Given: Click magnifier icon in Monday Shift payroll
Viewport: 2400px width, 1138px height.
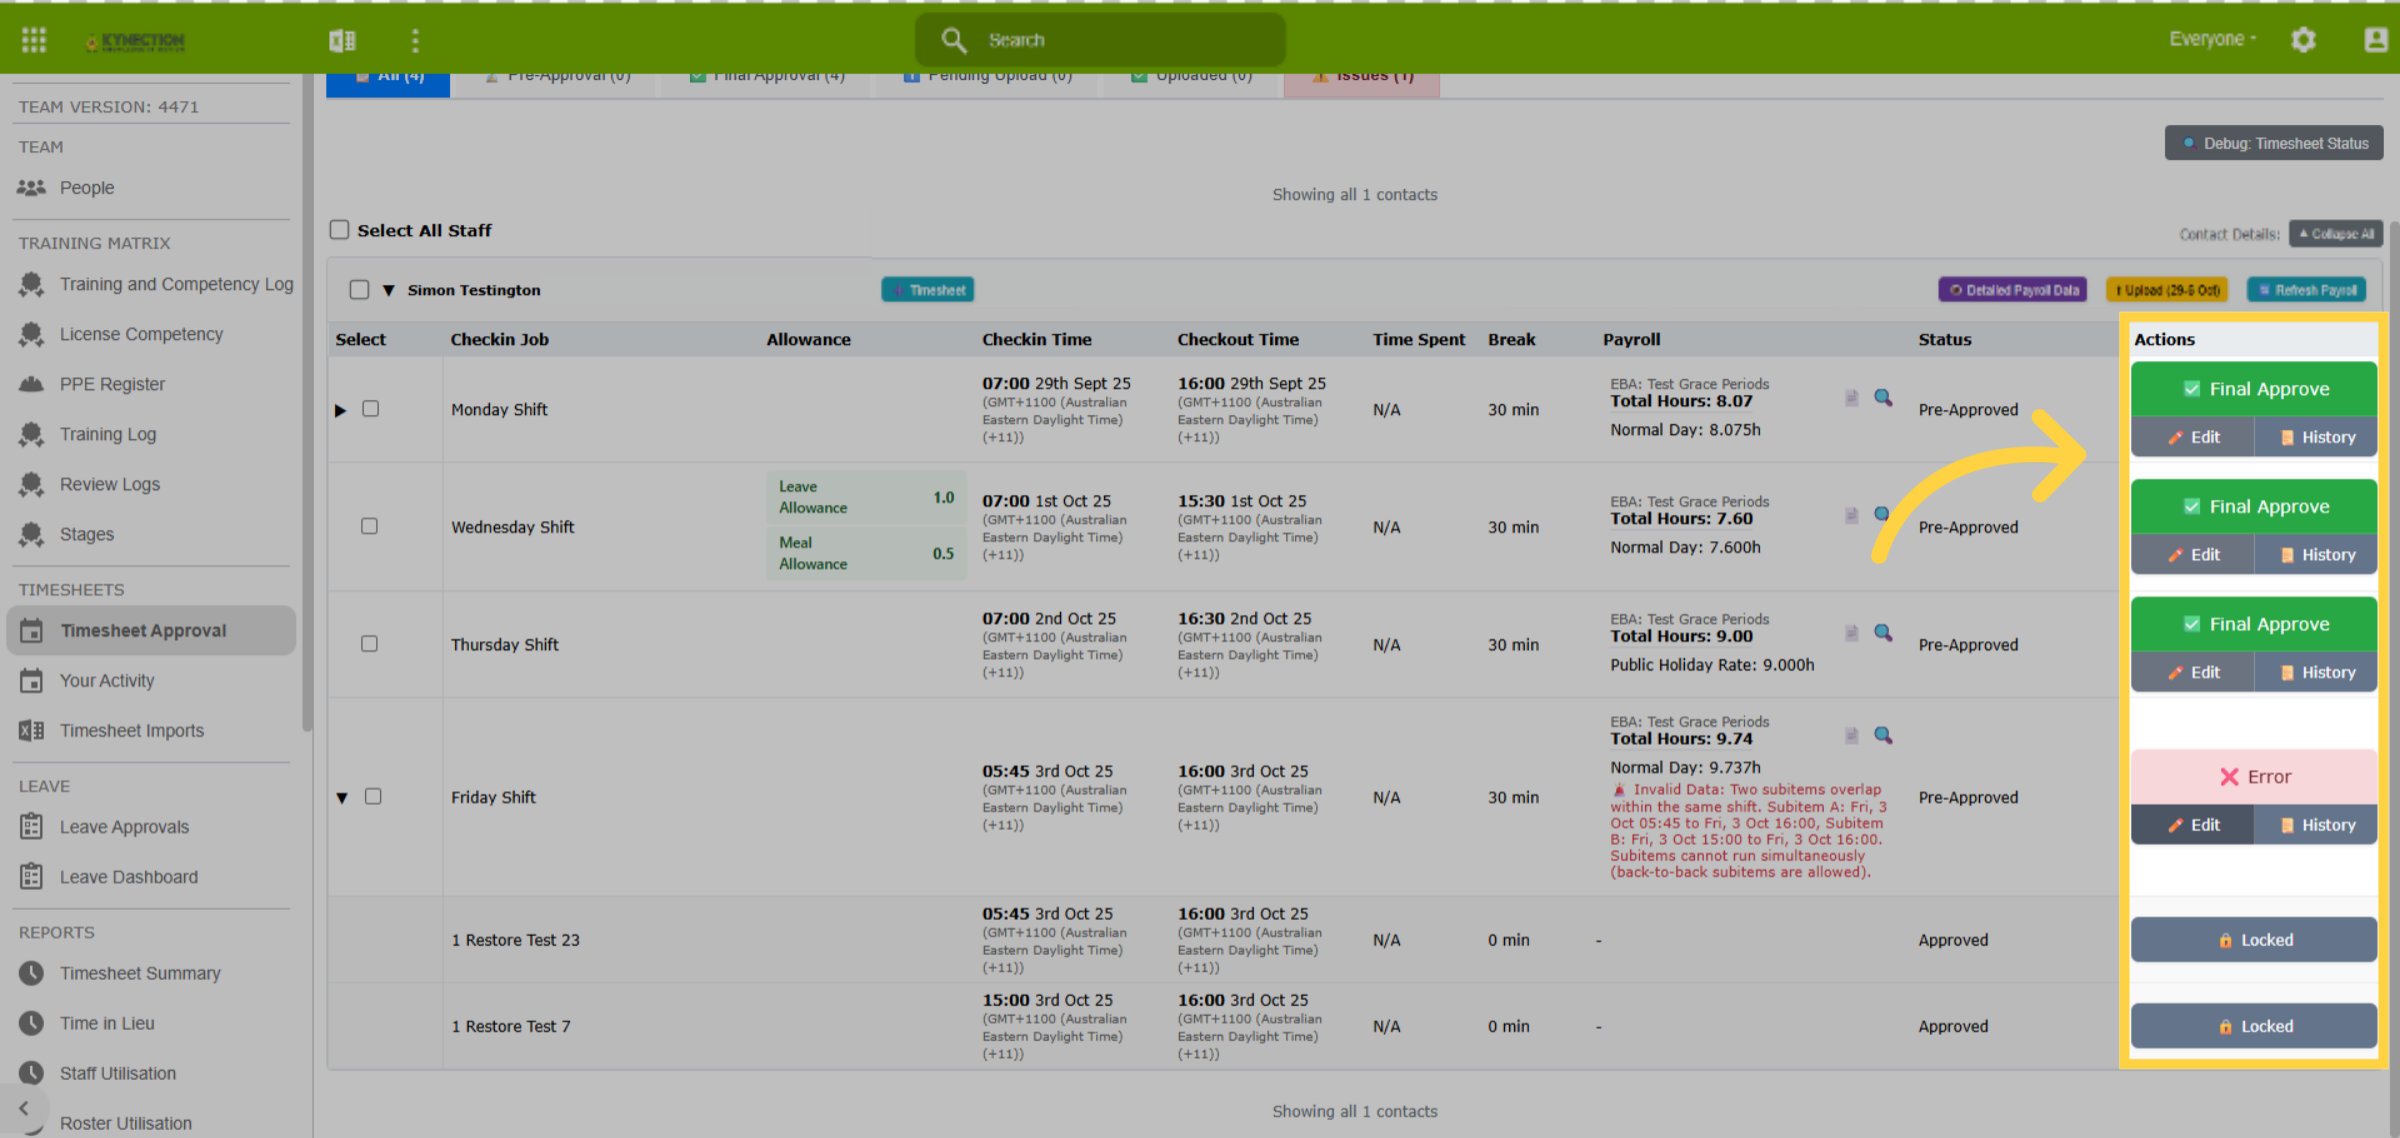Looking at the screenshot, I should tap(1883, 398).
